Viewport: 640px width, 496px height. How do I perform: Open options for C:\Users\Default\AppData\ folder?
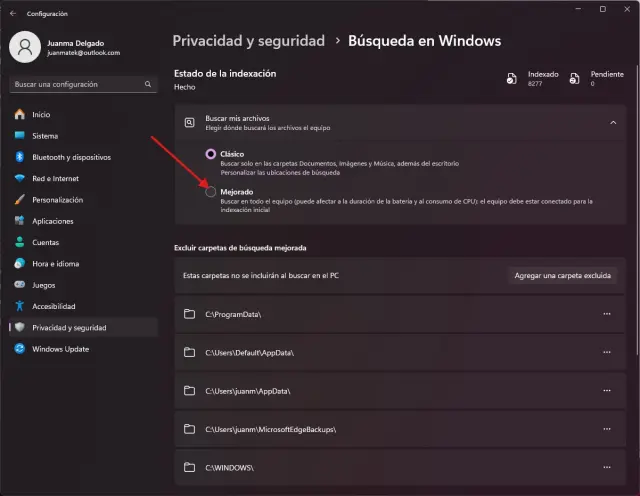[606, 352]
